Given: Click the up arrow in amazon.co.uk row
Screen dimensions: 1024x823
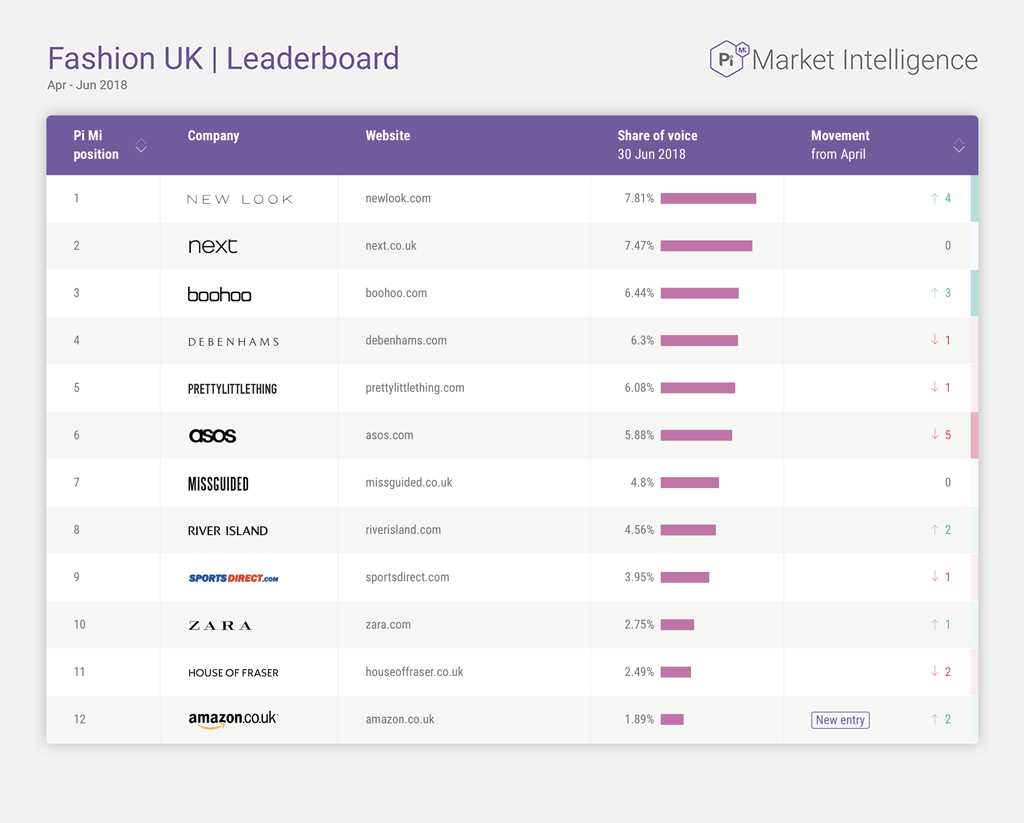Looking at the screenshot, I should [x=935, y=719].
